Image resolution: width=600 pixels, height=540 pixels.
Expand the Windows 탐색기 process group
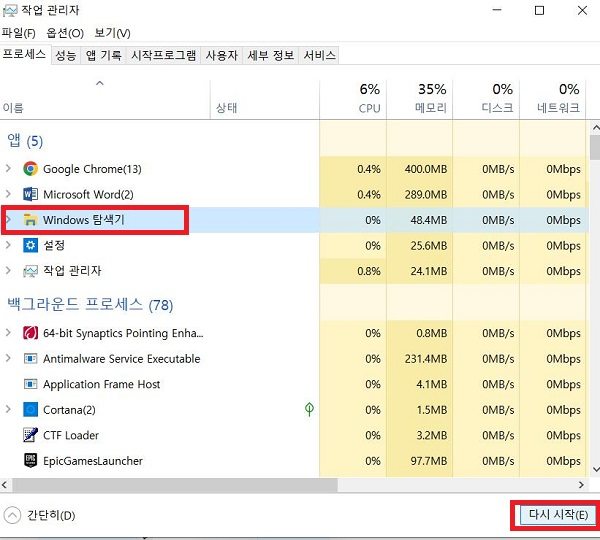pyautogui.click(x=8, y=220)
